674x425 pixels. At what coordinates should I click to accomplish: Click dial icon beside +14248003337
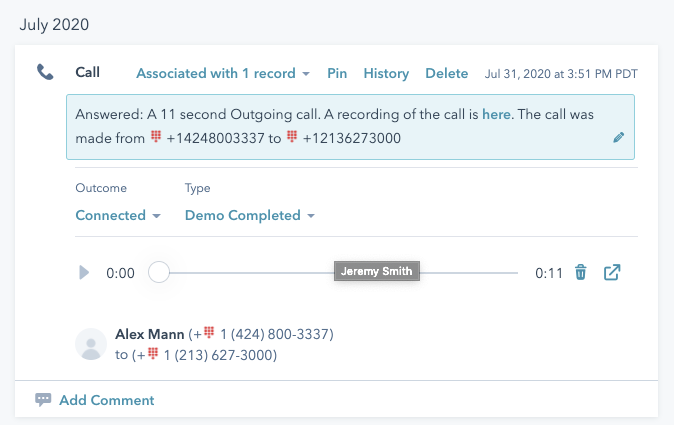pyautogui.click(x=156, y=137)
